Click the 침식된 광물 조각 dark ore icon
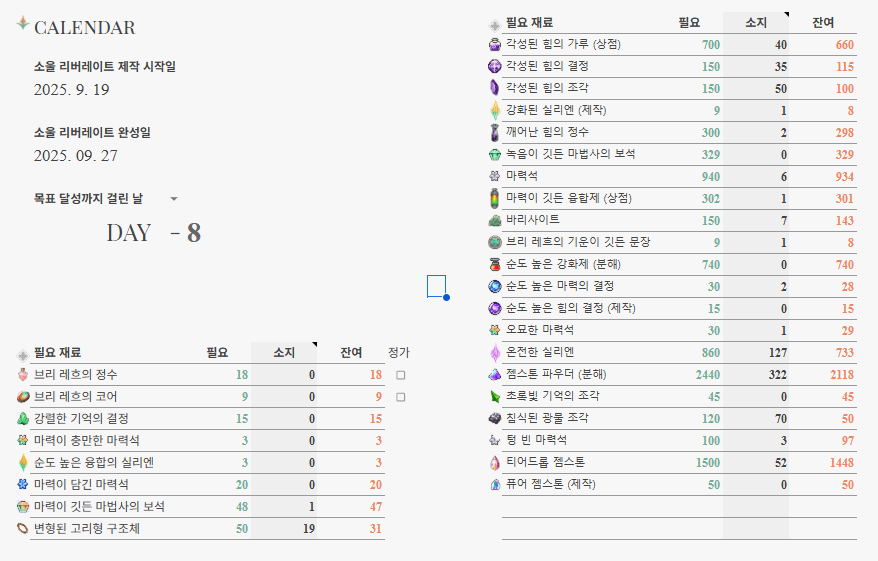Viewport: 878px width, 561px height. pyautogui.click(x=494, y=418)
